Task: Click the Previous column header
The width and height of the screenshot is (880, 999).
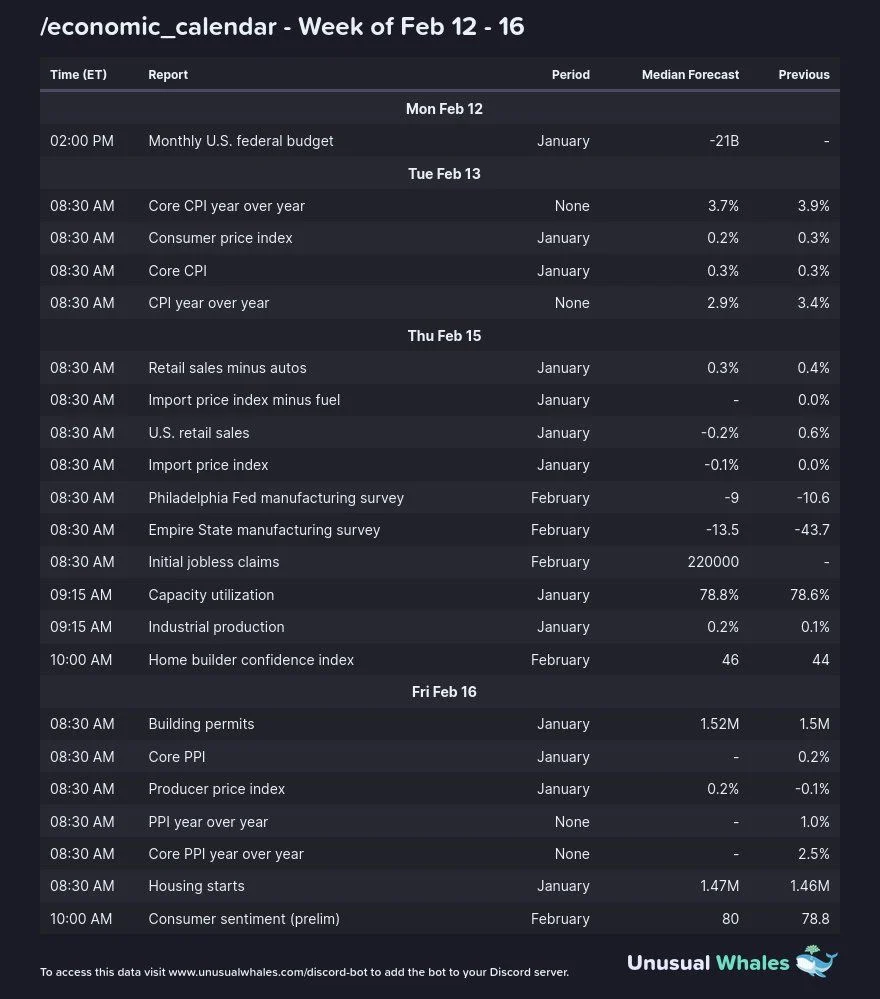Action: [x=804, y=75]
